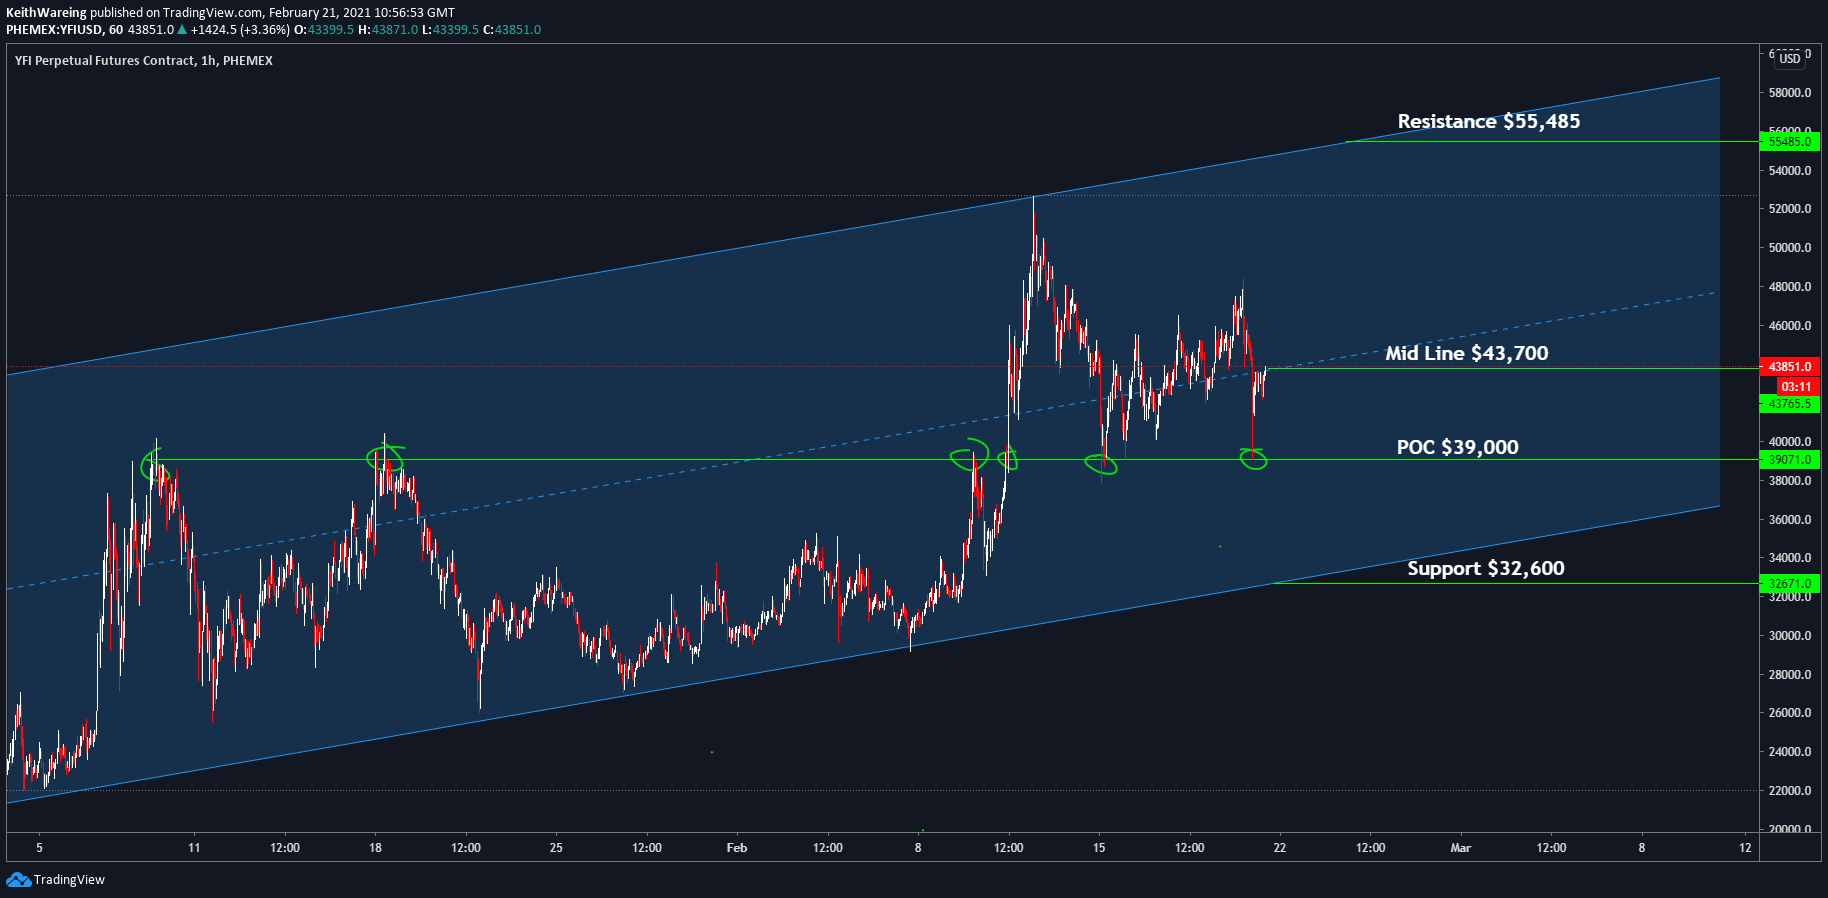Select the Mid Line $43,700 annotation
The width and height of the screenshot is (1828, 898).
pyautogui.click(x=1466, y=353)
